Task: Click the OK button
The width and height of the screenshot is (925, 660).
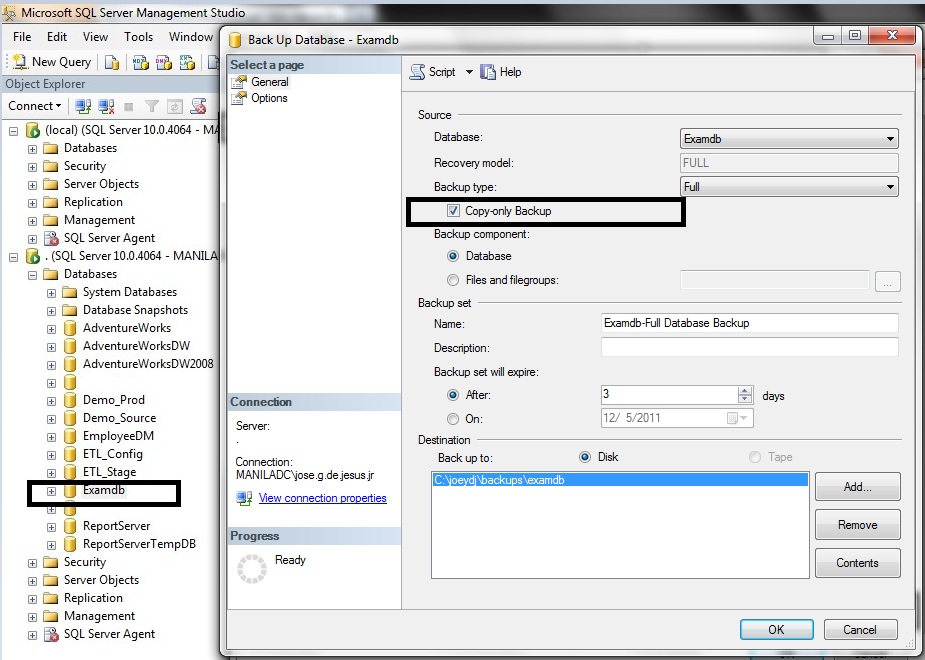Action: 776,629
